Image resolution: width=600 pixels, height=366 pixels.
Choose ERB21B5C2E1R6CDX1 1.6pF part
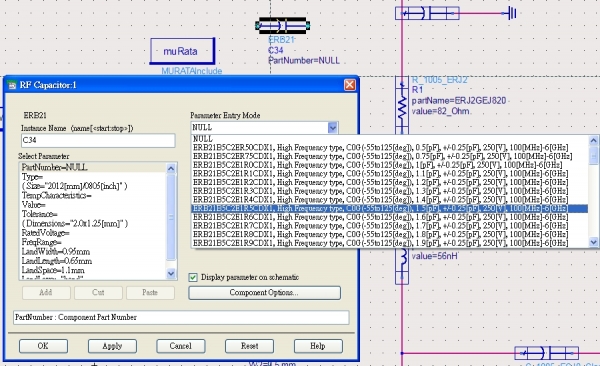pos(390,217)
